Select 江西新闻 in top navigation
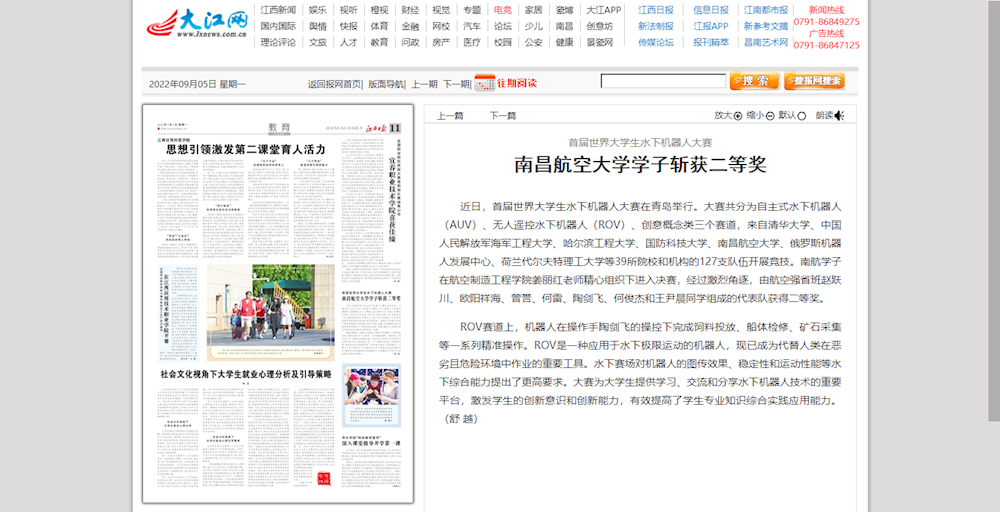 pos(277,10)
